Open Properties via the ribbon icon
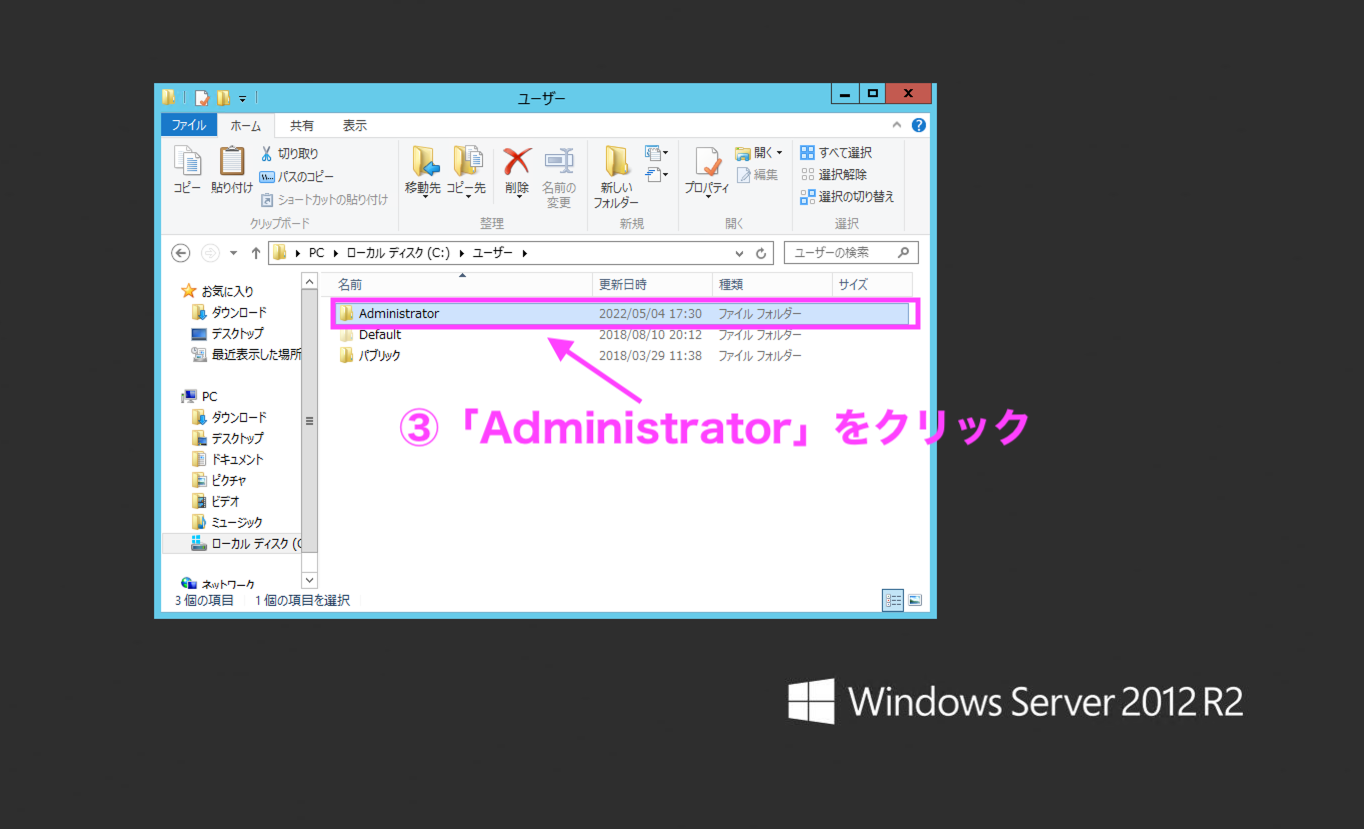Image resolution: width=1364 pixels, height=829 pixels. tap(707, 163)
